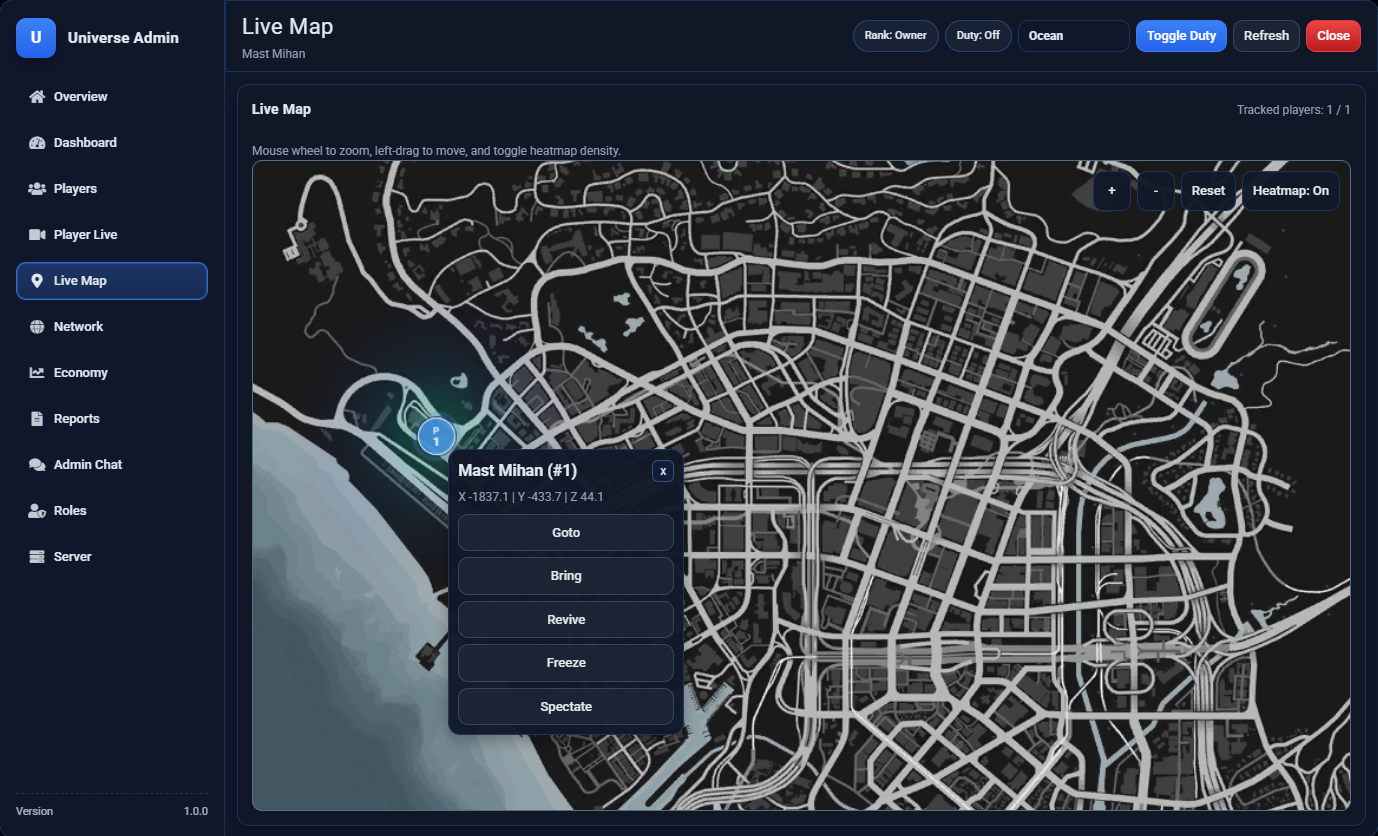Click the Admin Chat bubbles icon
The image size is (1378, 836).
37,465
